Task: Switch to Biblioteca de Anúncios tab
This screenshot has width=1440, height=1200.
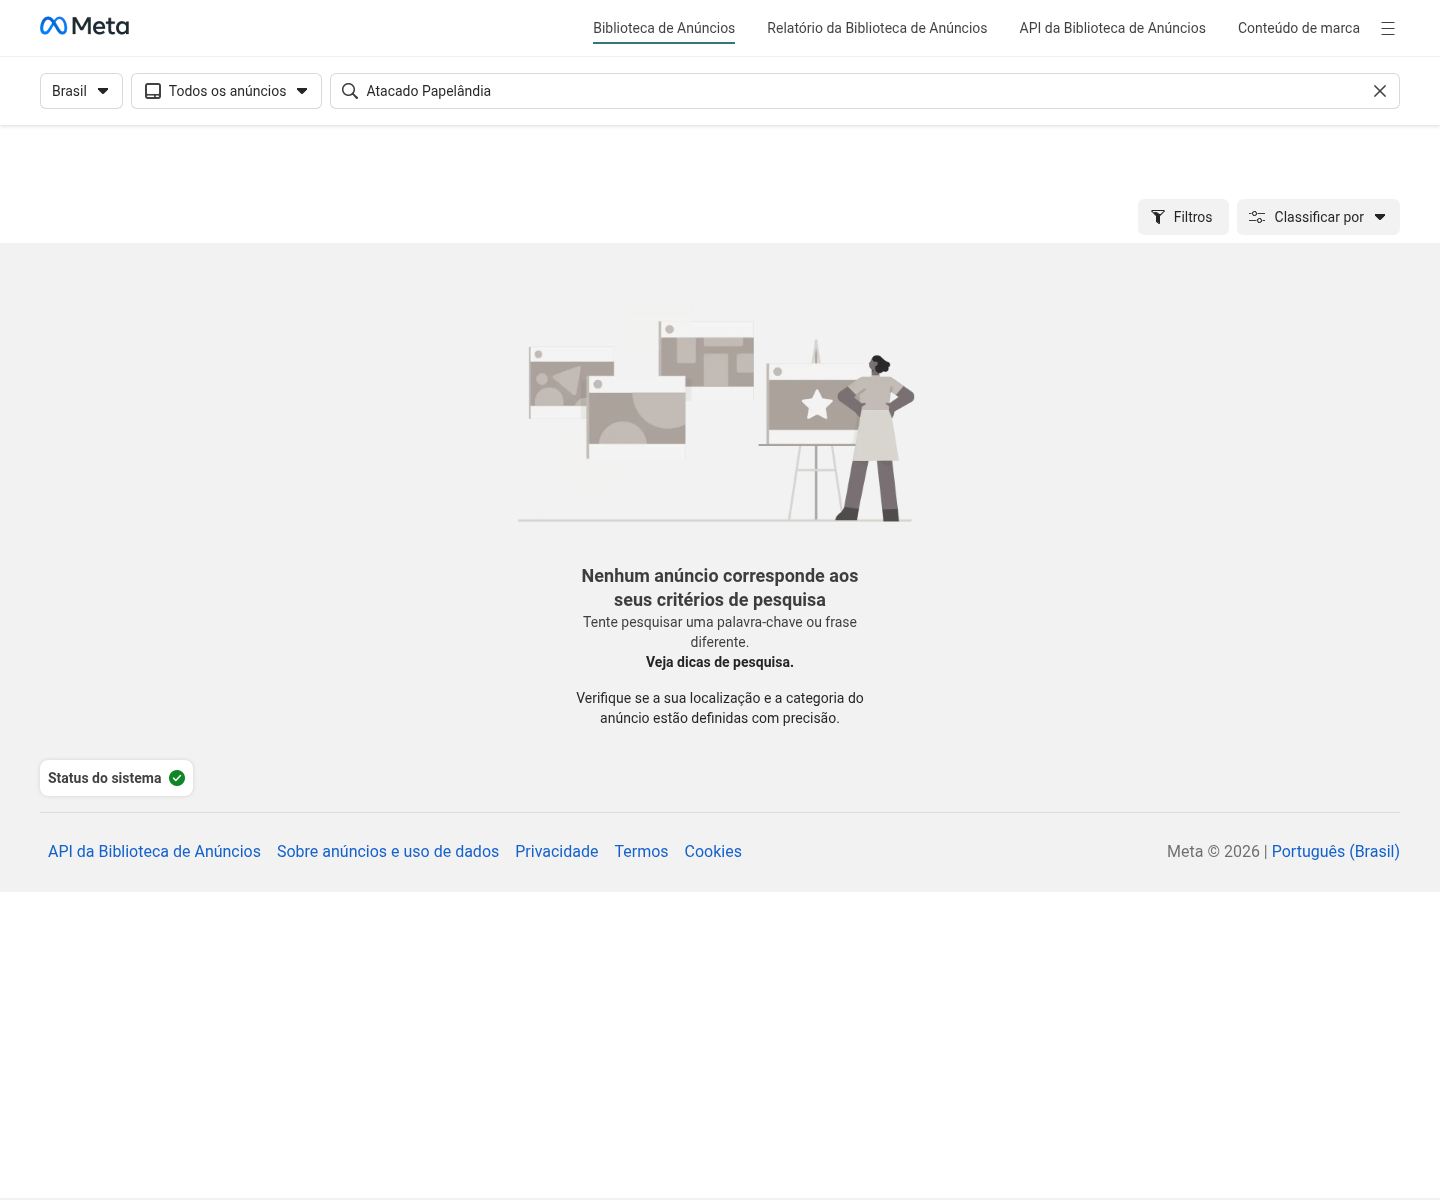Action: pos(664,28)
